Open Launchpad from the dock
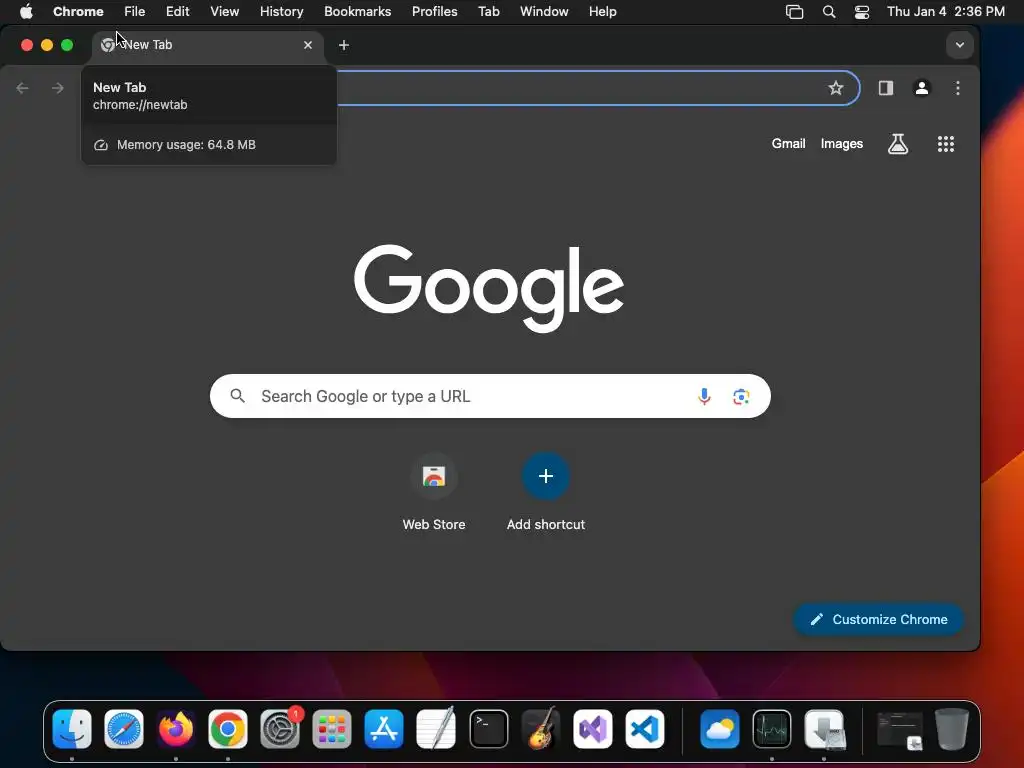The image size is (1024, 768). (x=332, y=729)
